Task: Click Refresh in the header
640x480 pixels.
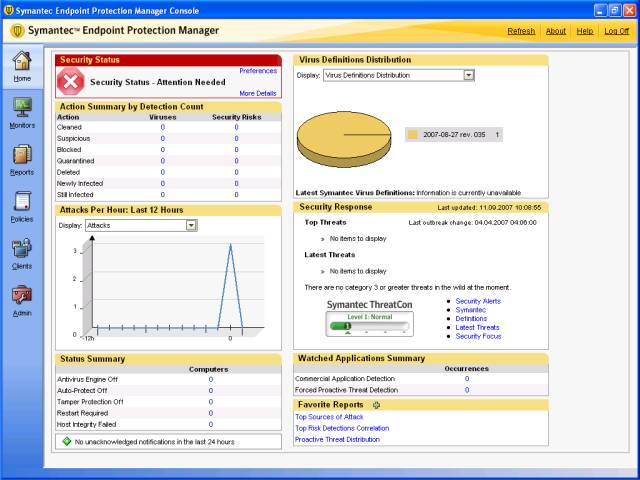Action: 521,31
